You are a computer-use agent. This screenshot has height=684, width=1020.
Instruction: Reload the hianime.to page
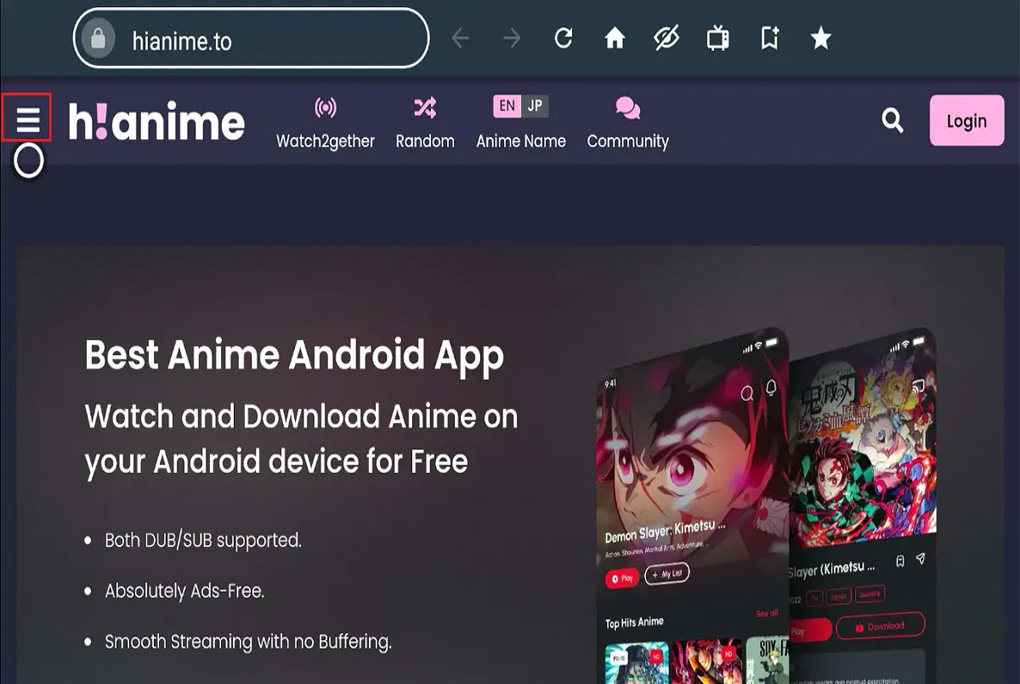click(x=563, y=37)
